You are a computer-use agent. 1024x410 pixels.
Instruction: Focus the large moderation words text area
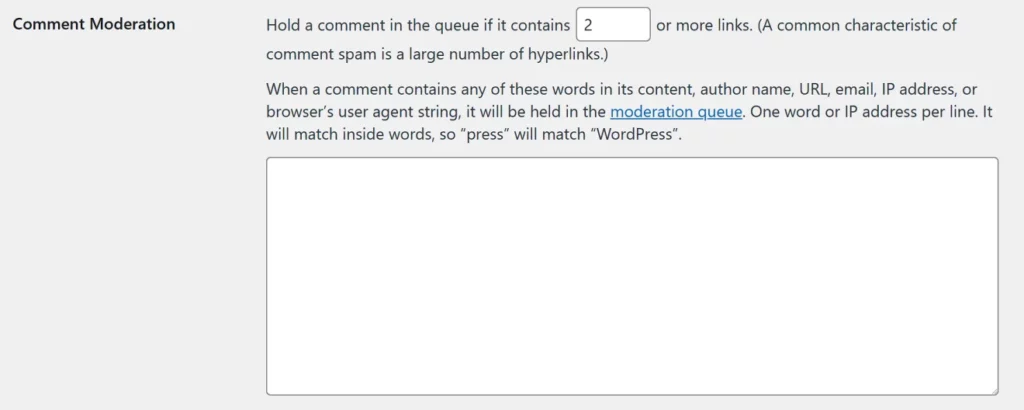click(x=632, y=276)
